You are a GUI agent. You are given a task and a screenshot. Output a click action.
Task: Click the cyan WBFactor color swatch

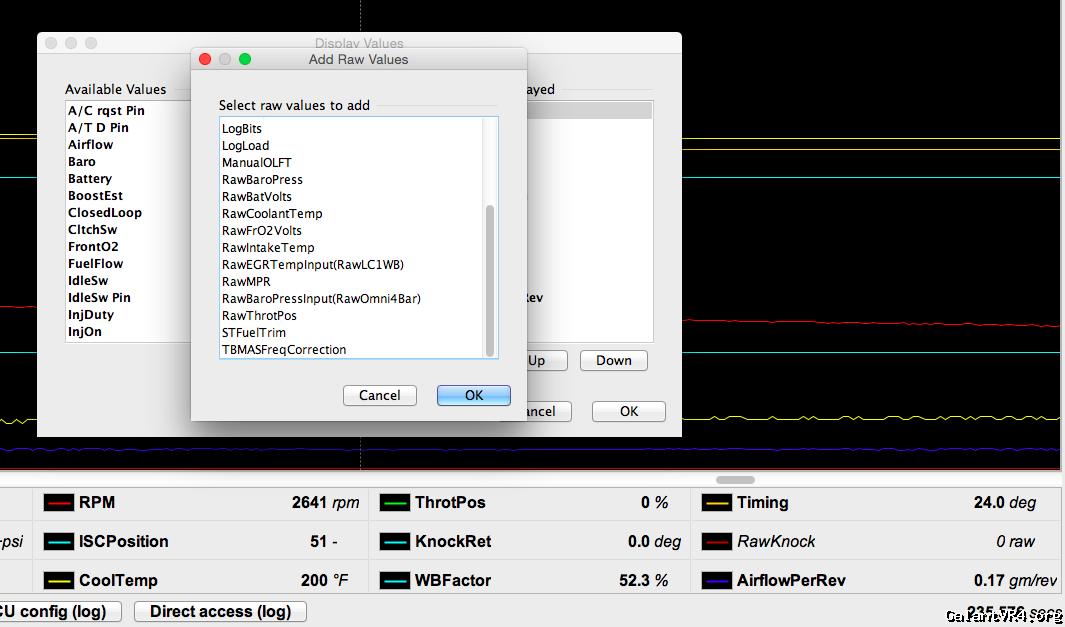click(395, 581)
